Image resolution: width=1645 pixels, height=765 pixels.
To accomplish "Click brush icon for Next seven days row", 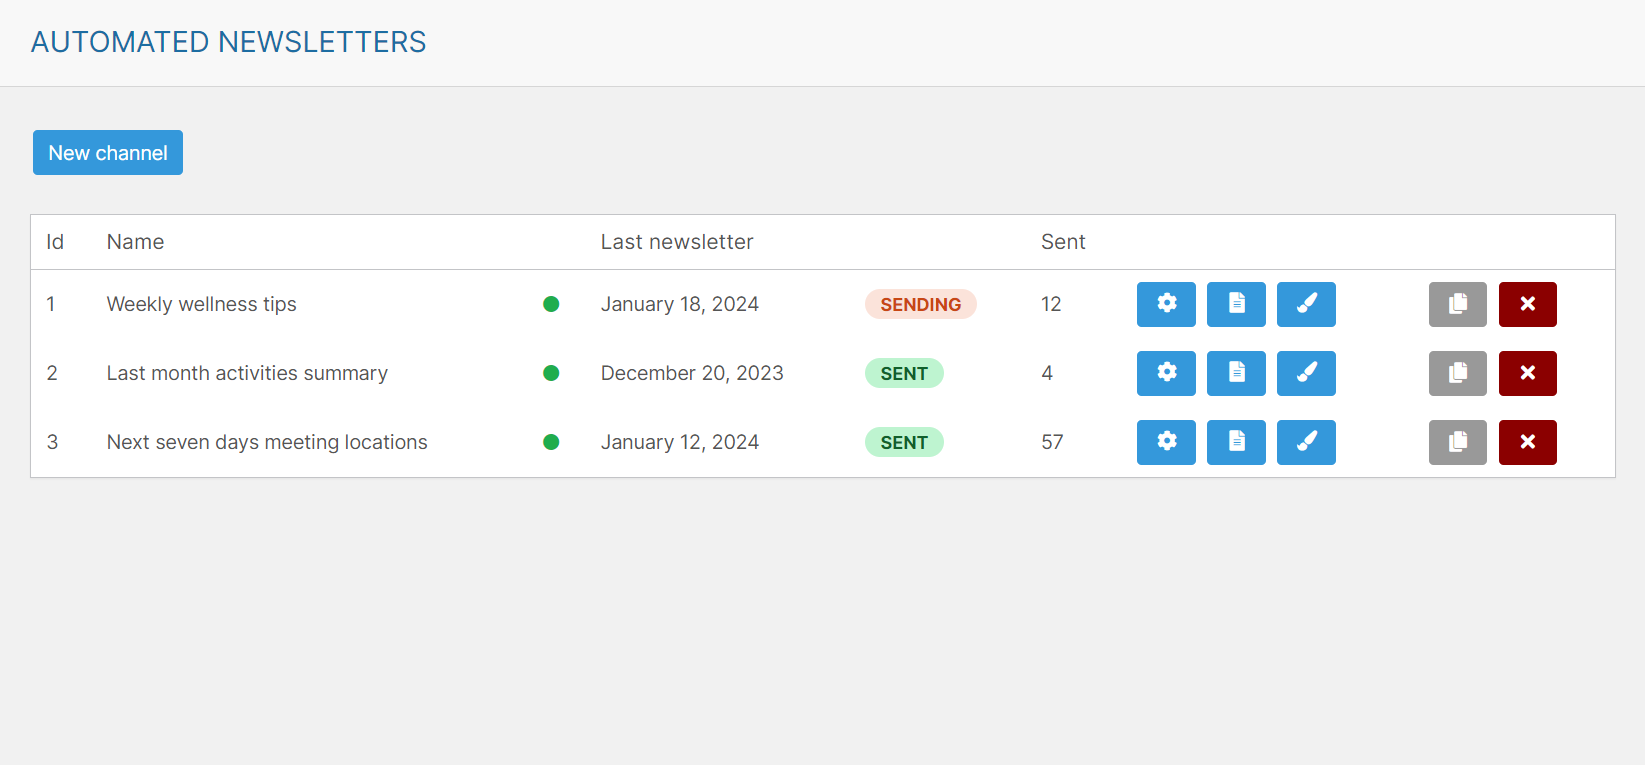I will click(1306, 442).
